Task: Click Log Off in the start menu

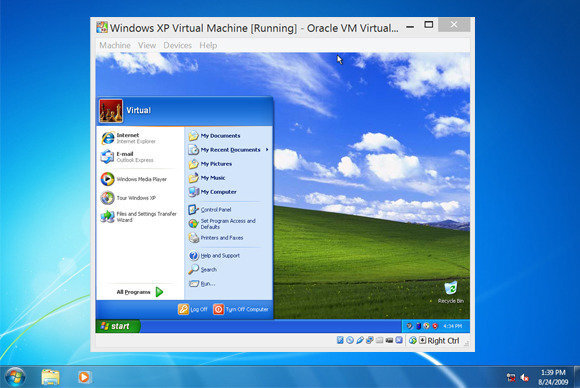Action: click(193, 309)
